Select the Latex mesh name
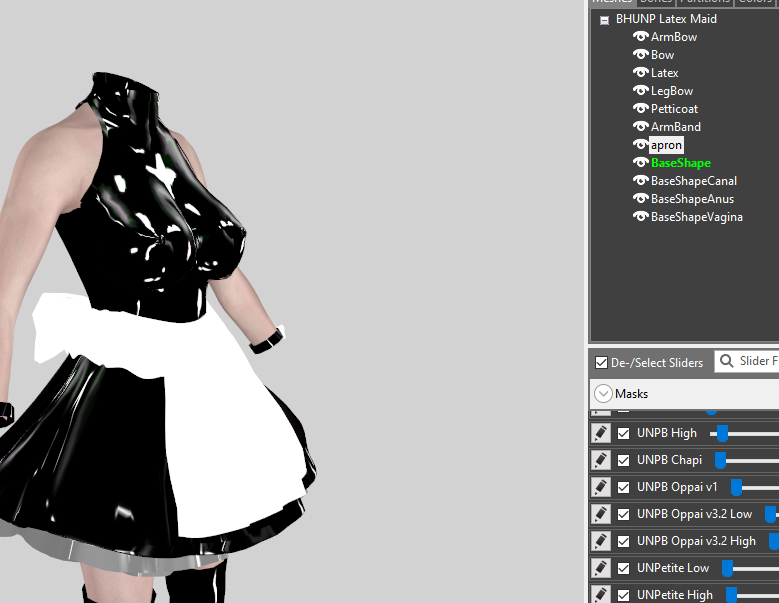This screenshot has height=603, width=779. [x=665, y=73]
